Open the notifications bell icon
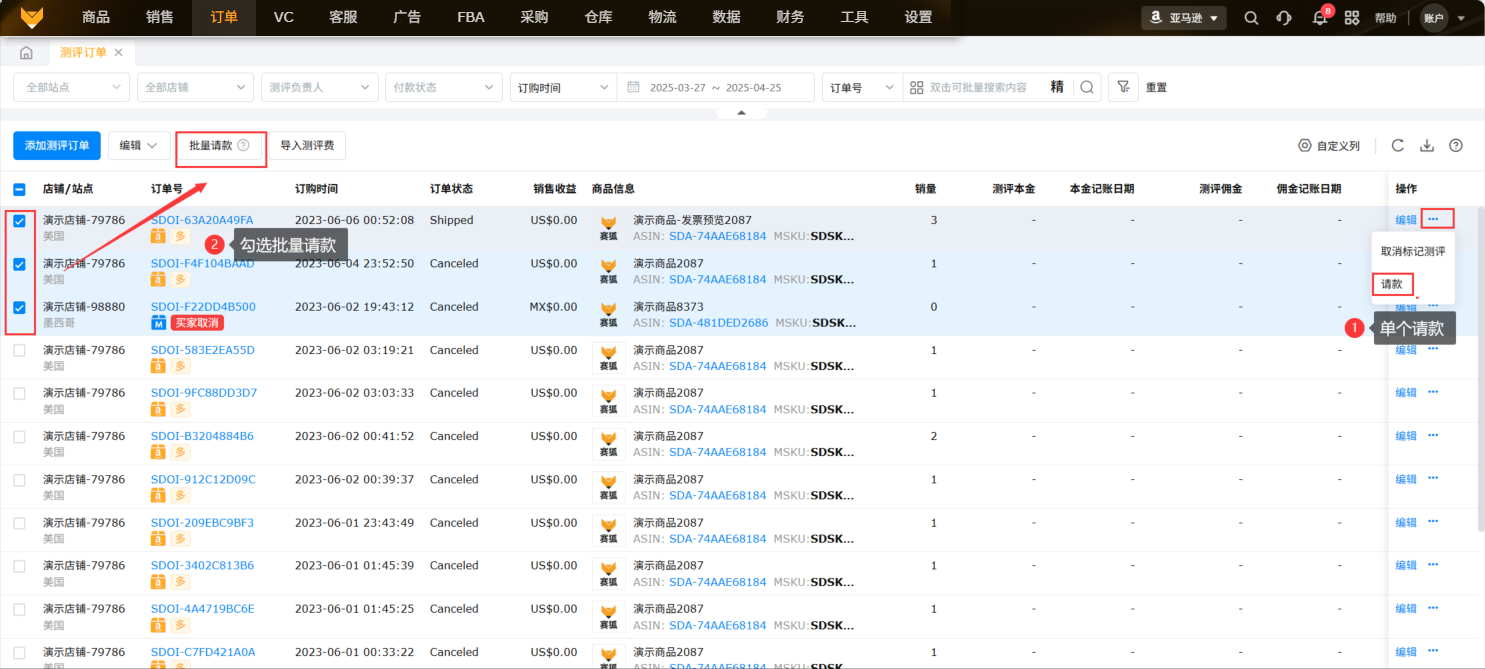 (1319, 18)
